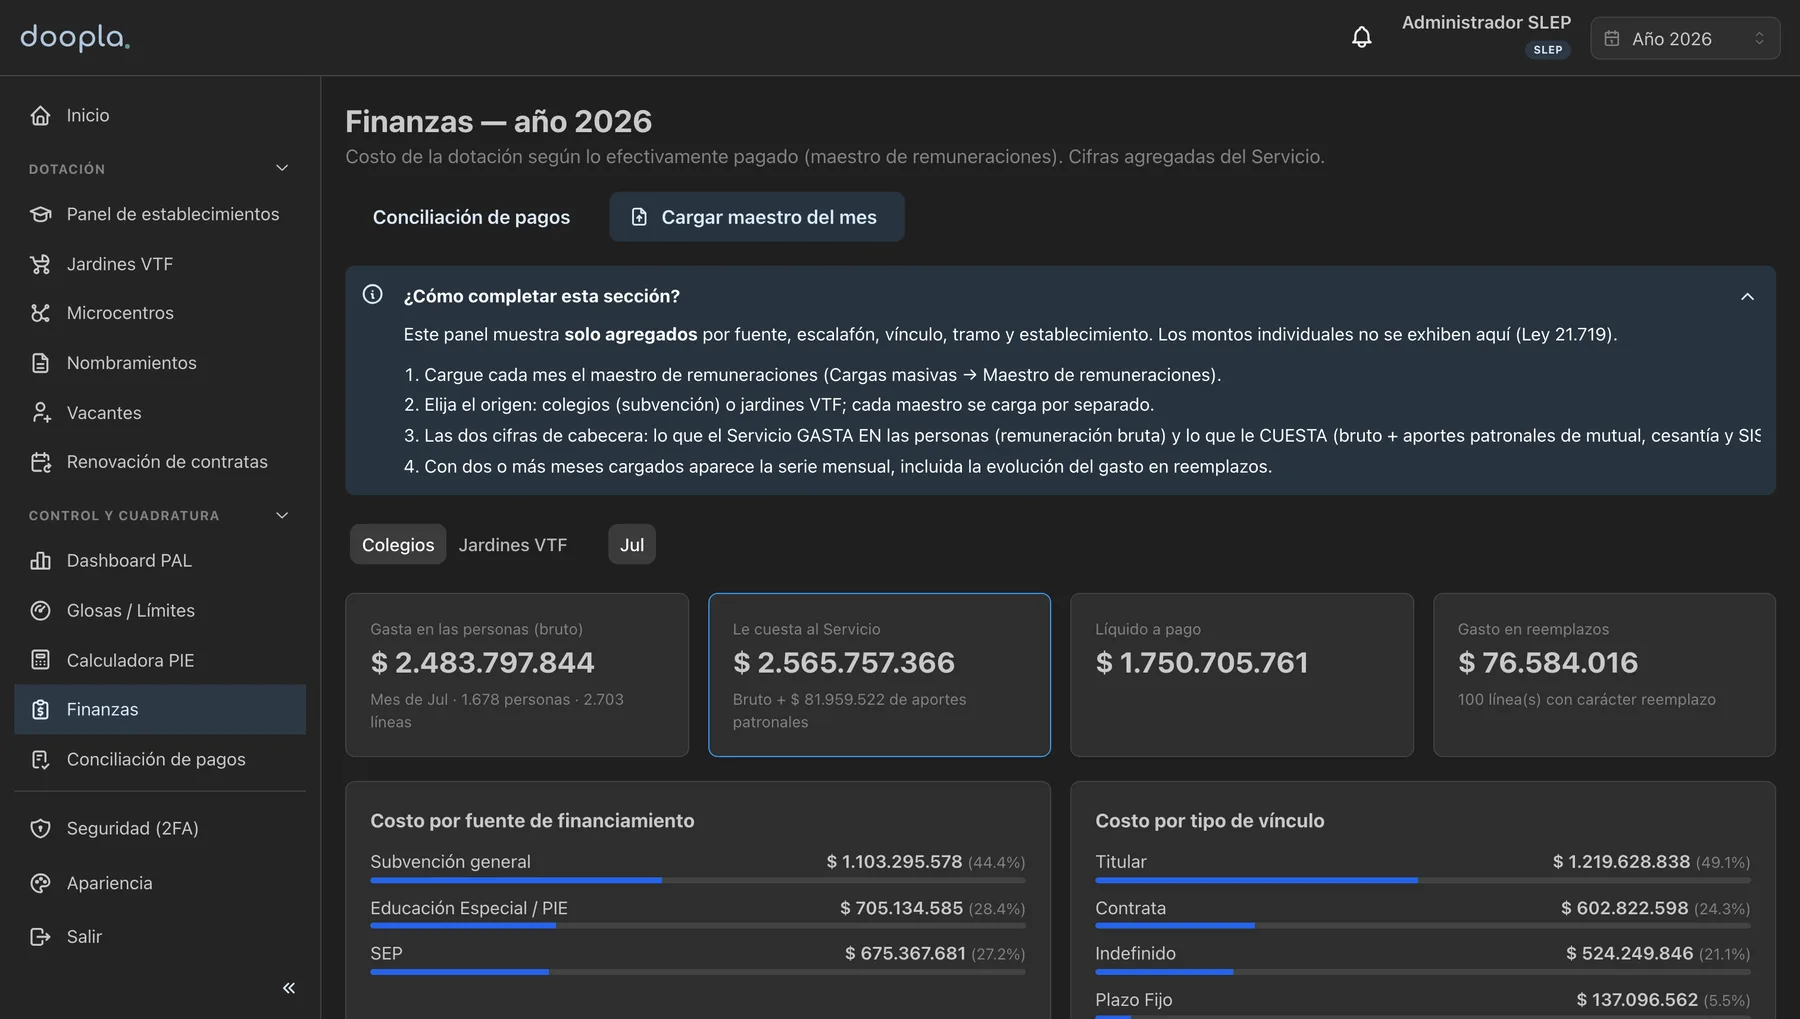Click the Jardines VTF stroller icon
This screenshot has width=1800, height=1019.
click(40, 264)
